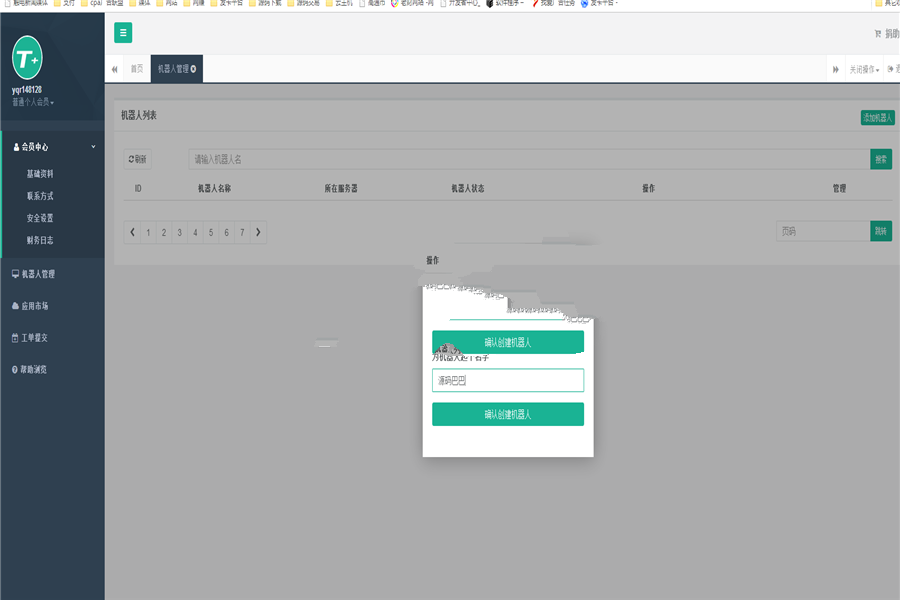Image resolution: width=900 pixels, height=600 pixels.
Task: Open 财务日志 in the sidebar
Action: coord(40,240)
